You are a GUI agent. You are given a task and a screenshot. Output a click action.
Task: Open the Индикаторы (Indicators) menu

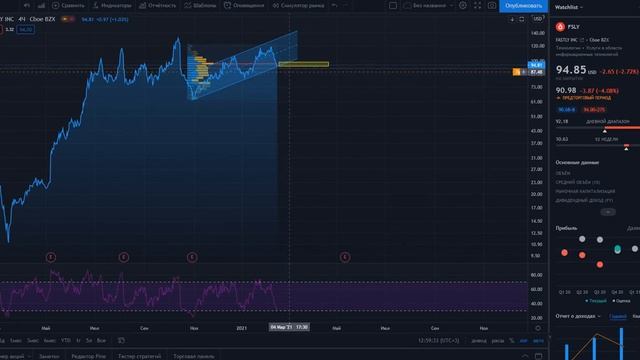111,5
